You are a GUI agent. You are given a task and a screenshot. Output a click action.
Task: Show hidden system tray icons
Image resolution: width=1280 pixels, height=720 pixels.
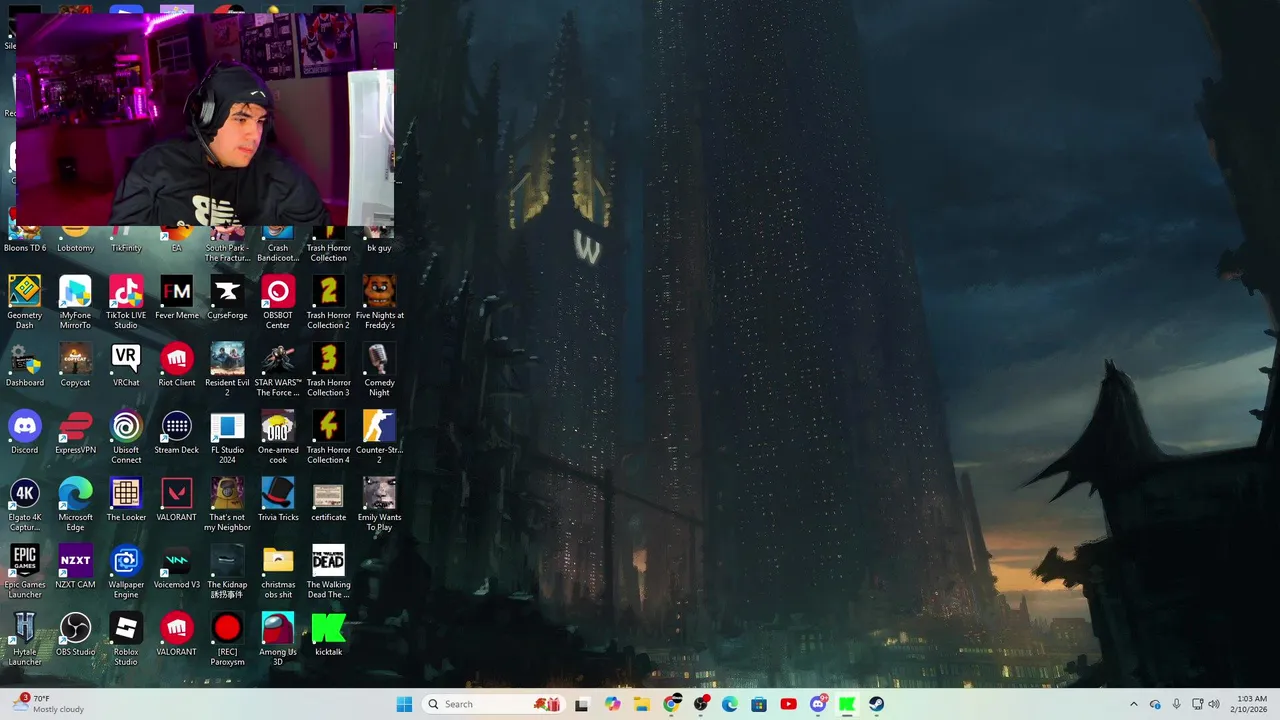pos(1133,704)
